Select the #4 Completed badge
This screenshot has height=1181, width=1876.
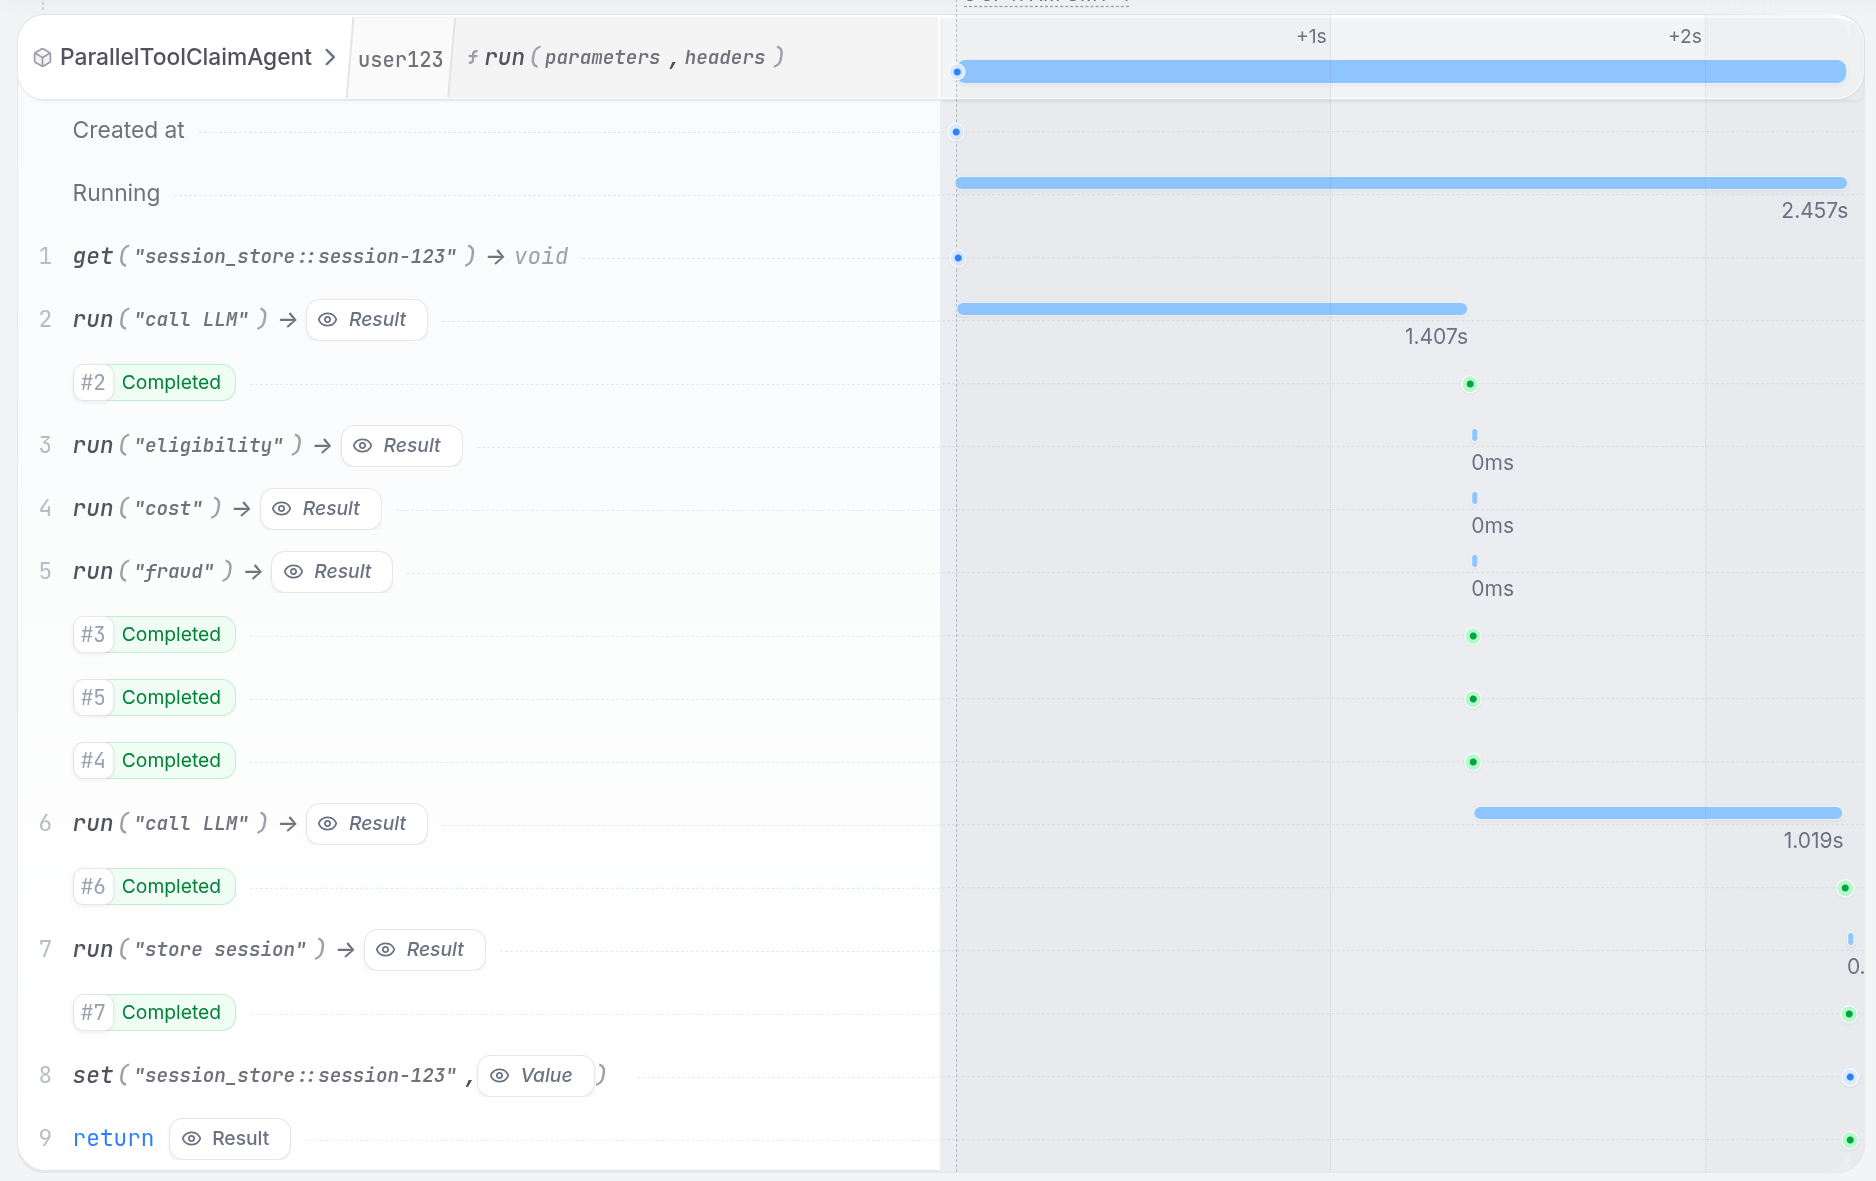point(154,761)
